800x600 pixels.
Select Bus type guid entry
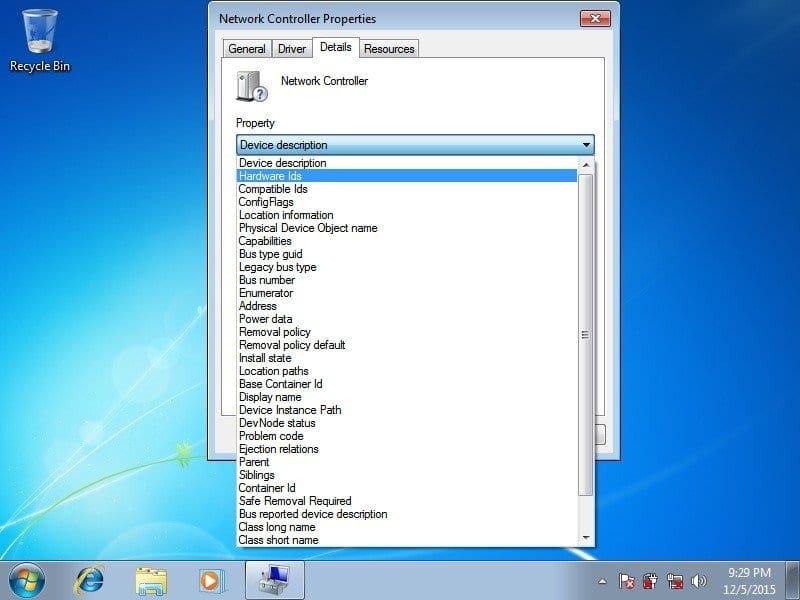click(x=407, y=254)
